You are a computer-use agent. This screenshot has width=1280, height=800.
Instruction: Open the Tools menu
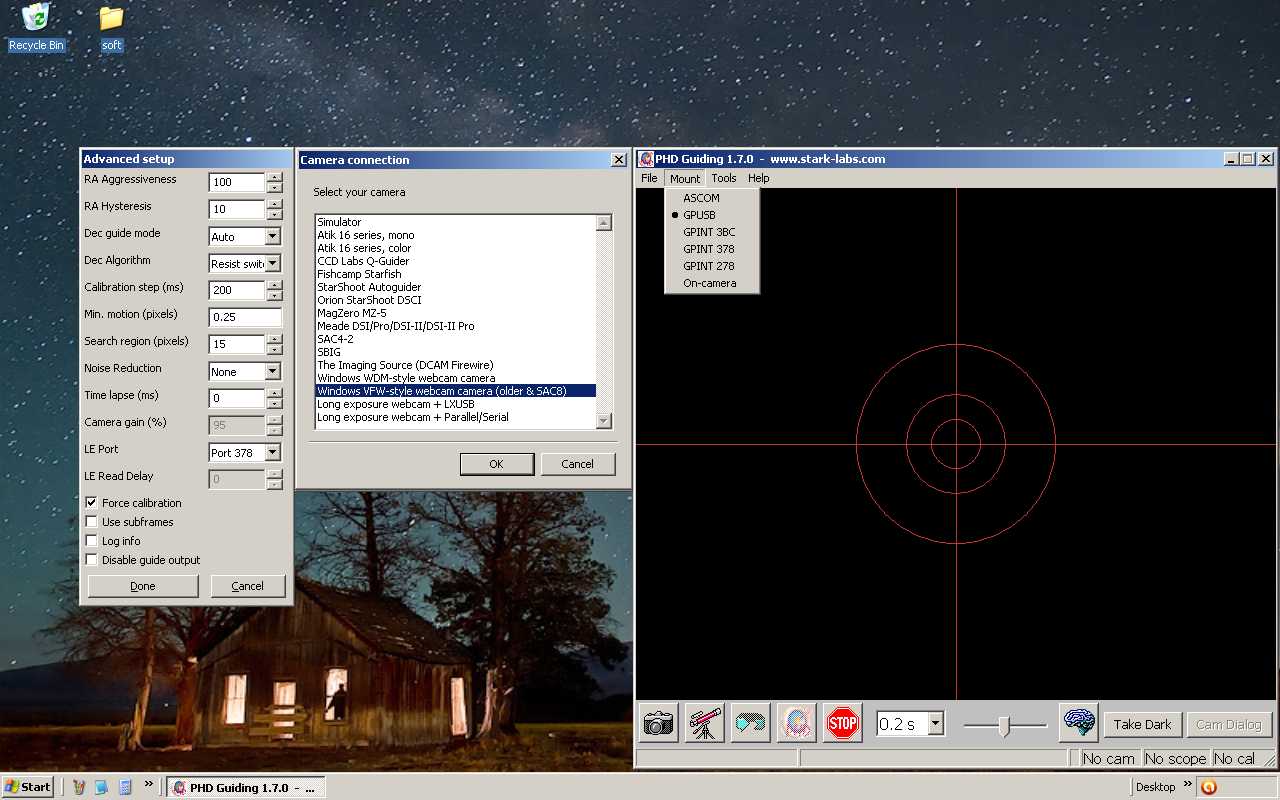pyautogui.click(x=724, y=178)
